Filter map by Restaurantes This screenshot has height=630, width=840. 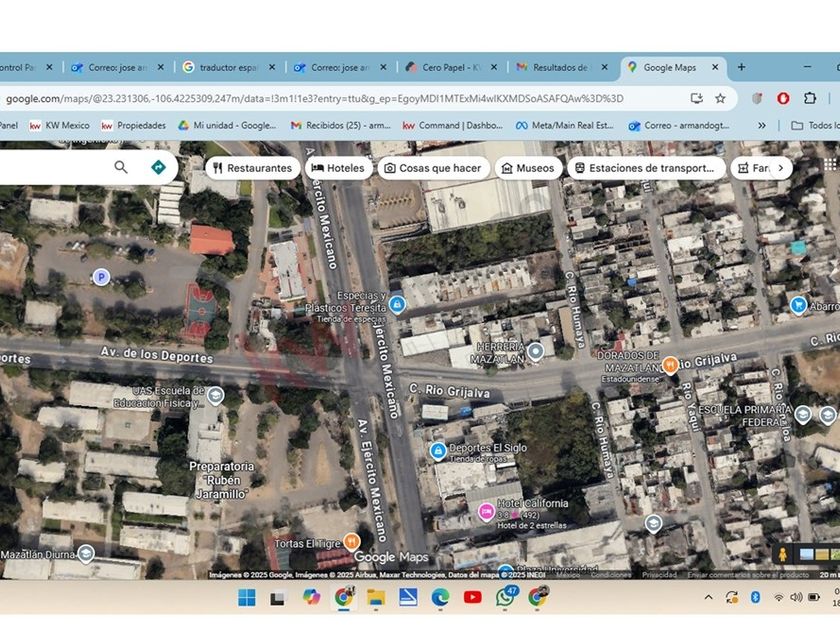(252, 168)
